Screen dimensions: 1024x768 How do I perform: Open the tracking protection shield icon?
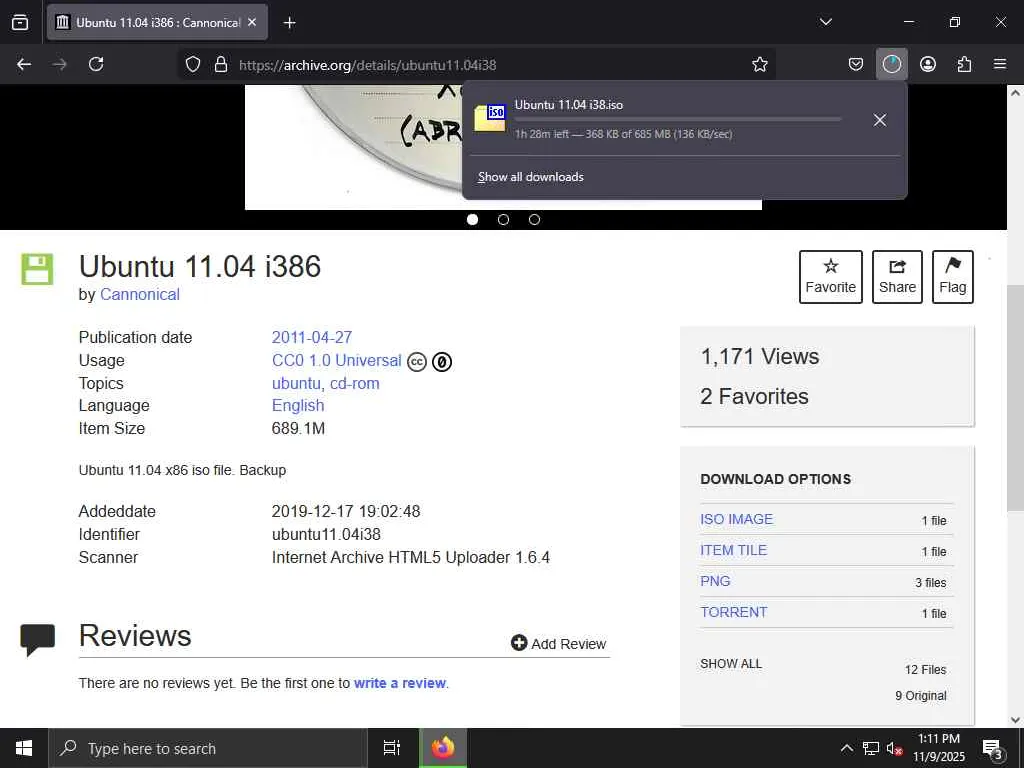tap(193, 64)
